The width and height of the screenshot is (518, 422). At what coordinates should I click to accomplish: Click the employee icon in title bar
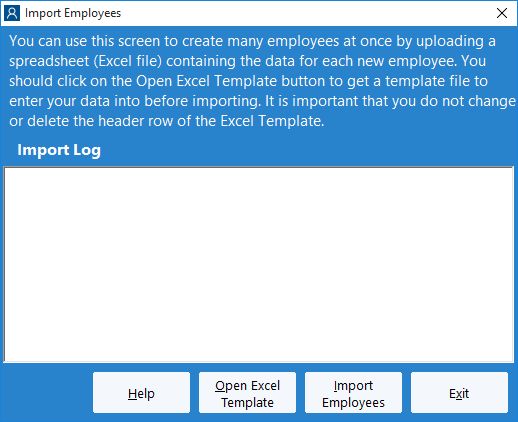pos(12,13)
